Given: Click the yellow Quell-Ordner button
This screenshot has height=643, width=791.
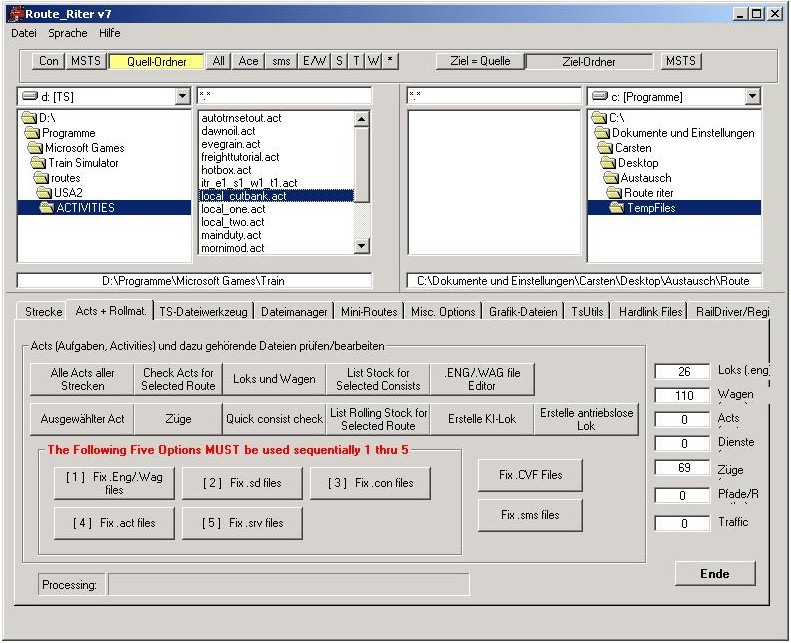Looking at the screenshot, I should (156, 62).
